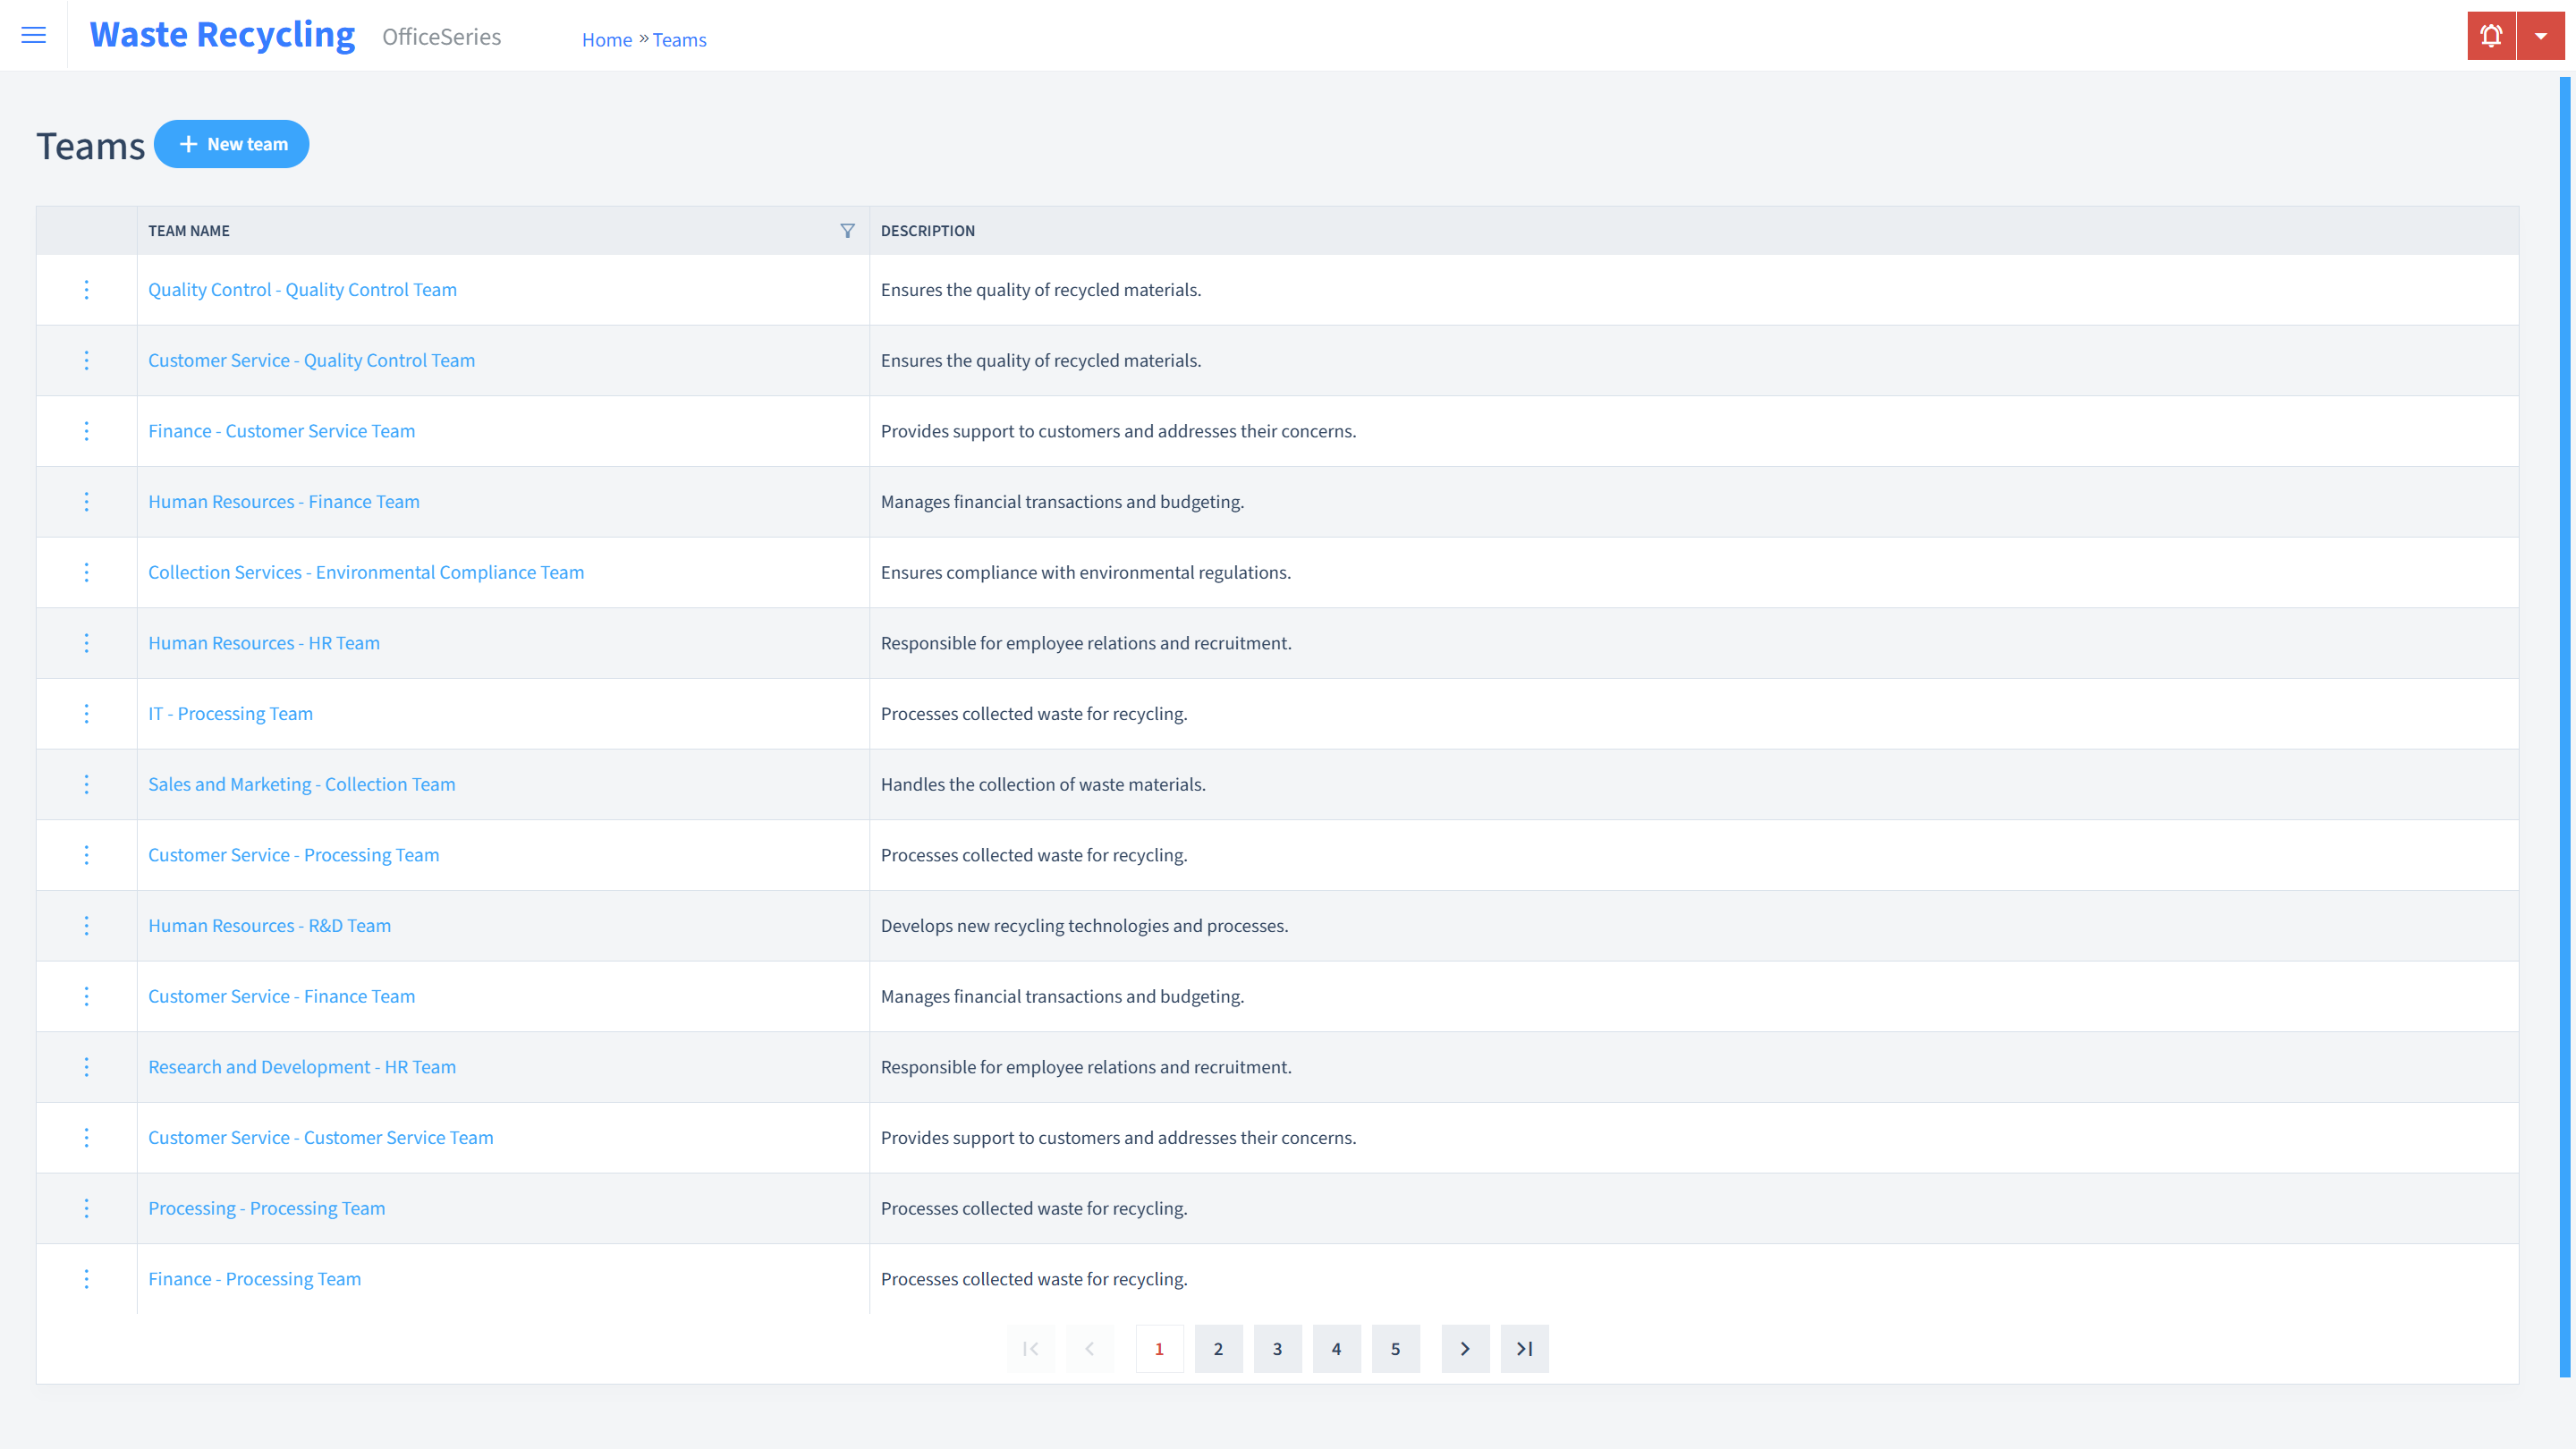
Task: Click the three-dot menu for Finance - Customer Service
Action: (87, 430)
